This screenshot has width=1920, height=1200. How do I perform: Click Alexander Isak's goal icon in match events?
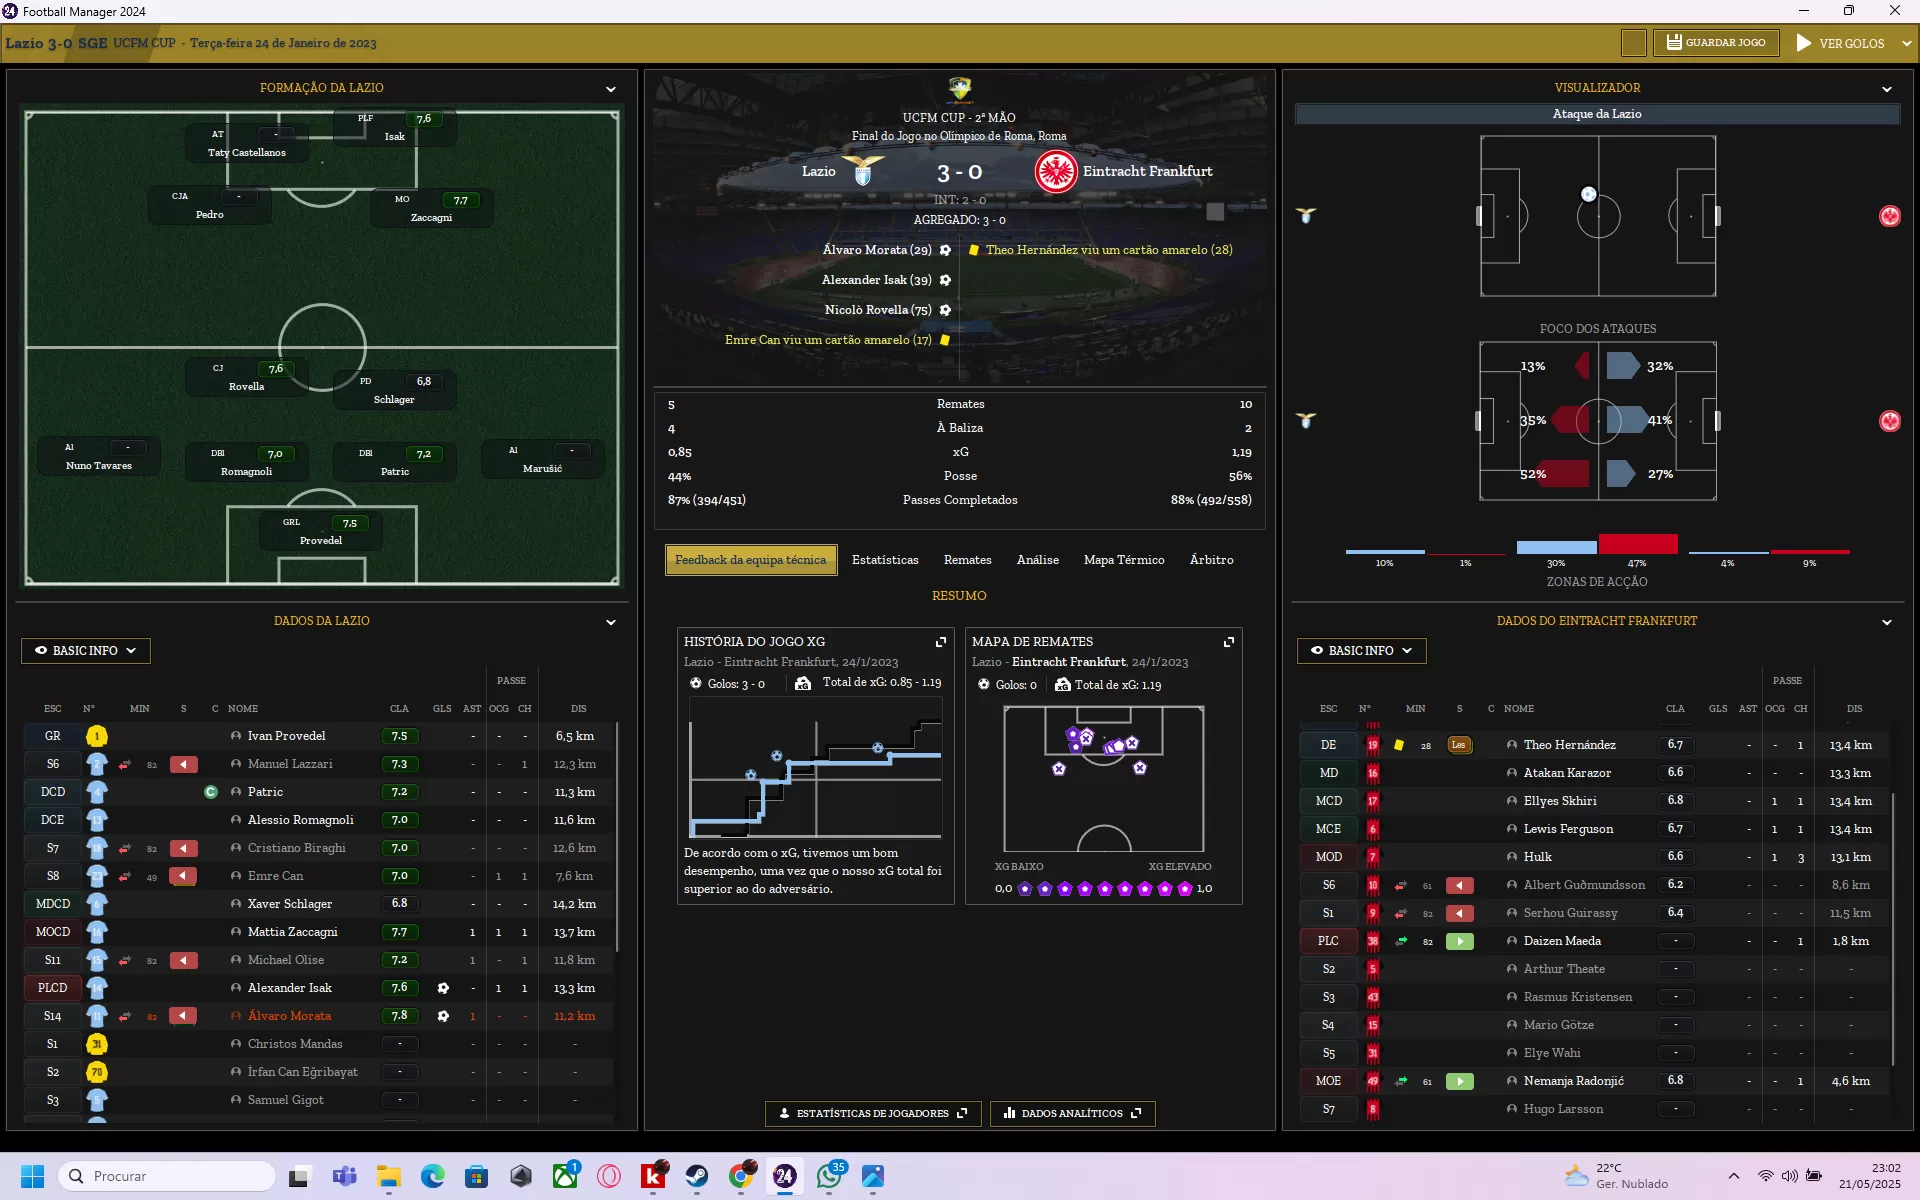coord(945,280)
